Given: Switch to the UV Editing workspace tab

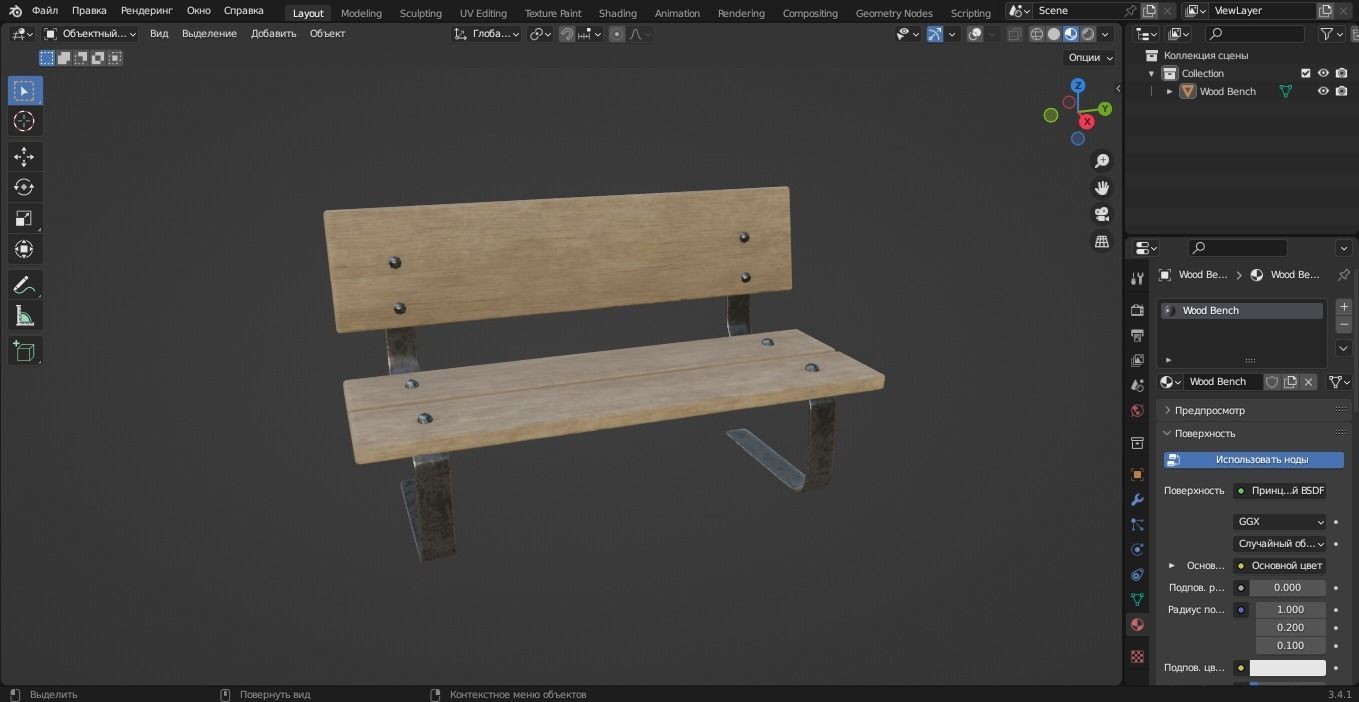Looking at the screenshot, I should pos(483,13).
